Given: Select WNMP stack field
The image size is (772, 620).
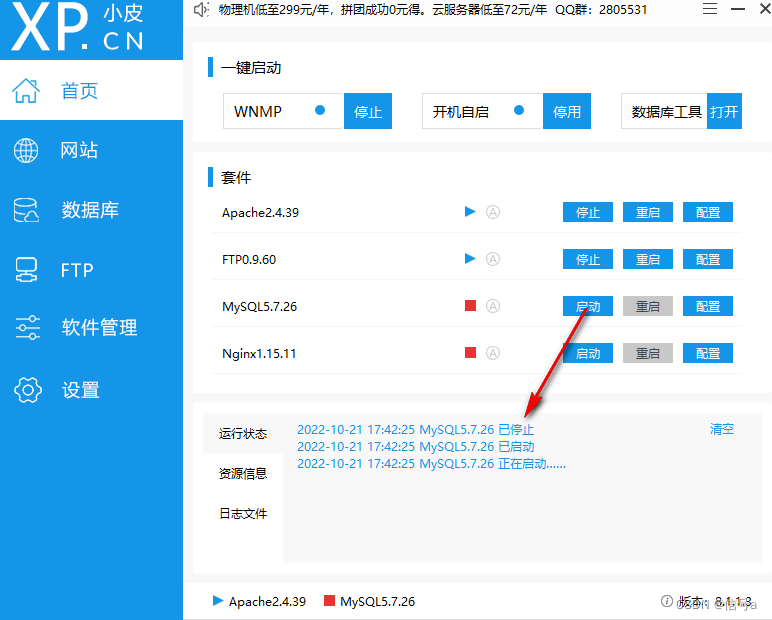Looking at the screenshot, I should [283, 111].
